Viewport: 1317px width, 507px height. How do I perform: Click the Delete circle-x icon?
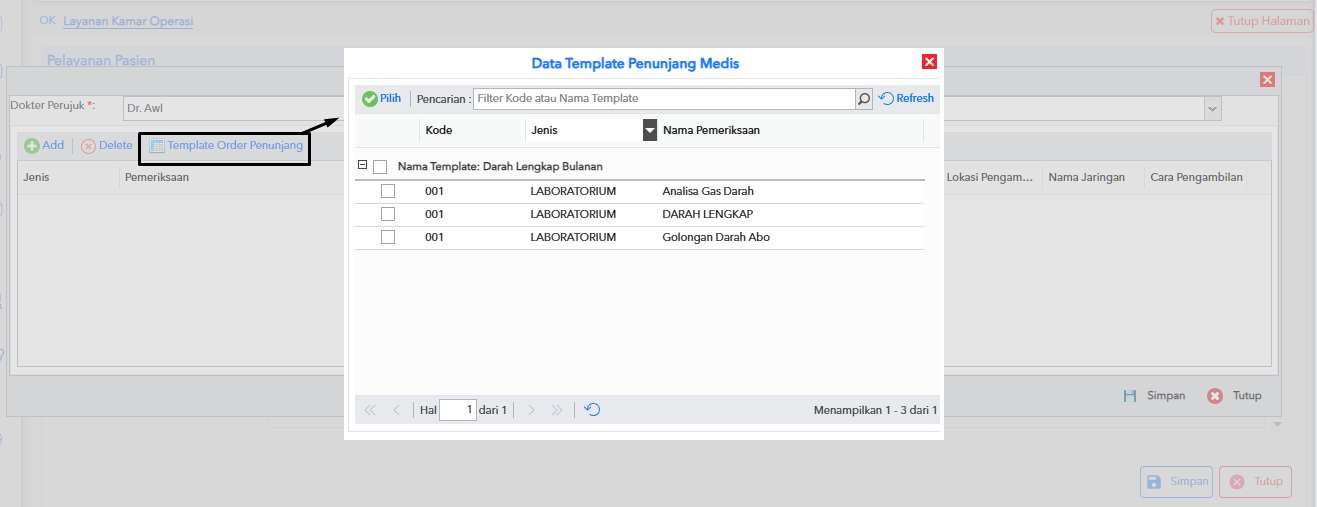point(88,146)
